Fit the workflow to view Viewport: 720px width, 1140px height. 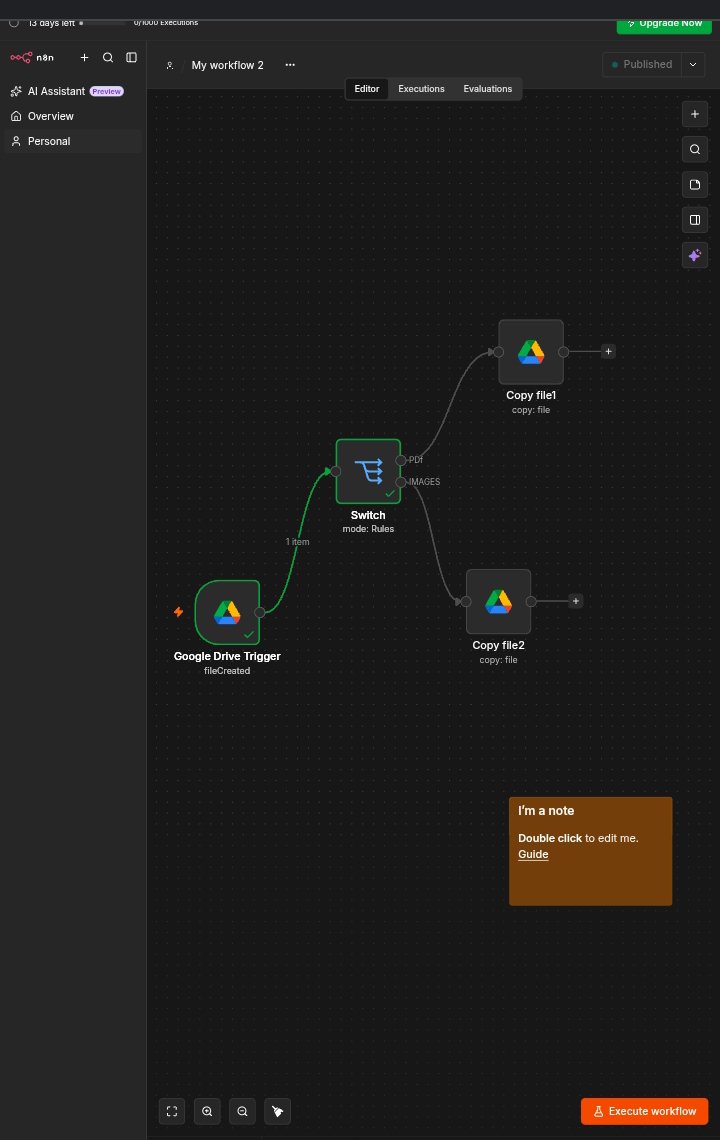coord(172,1111)
